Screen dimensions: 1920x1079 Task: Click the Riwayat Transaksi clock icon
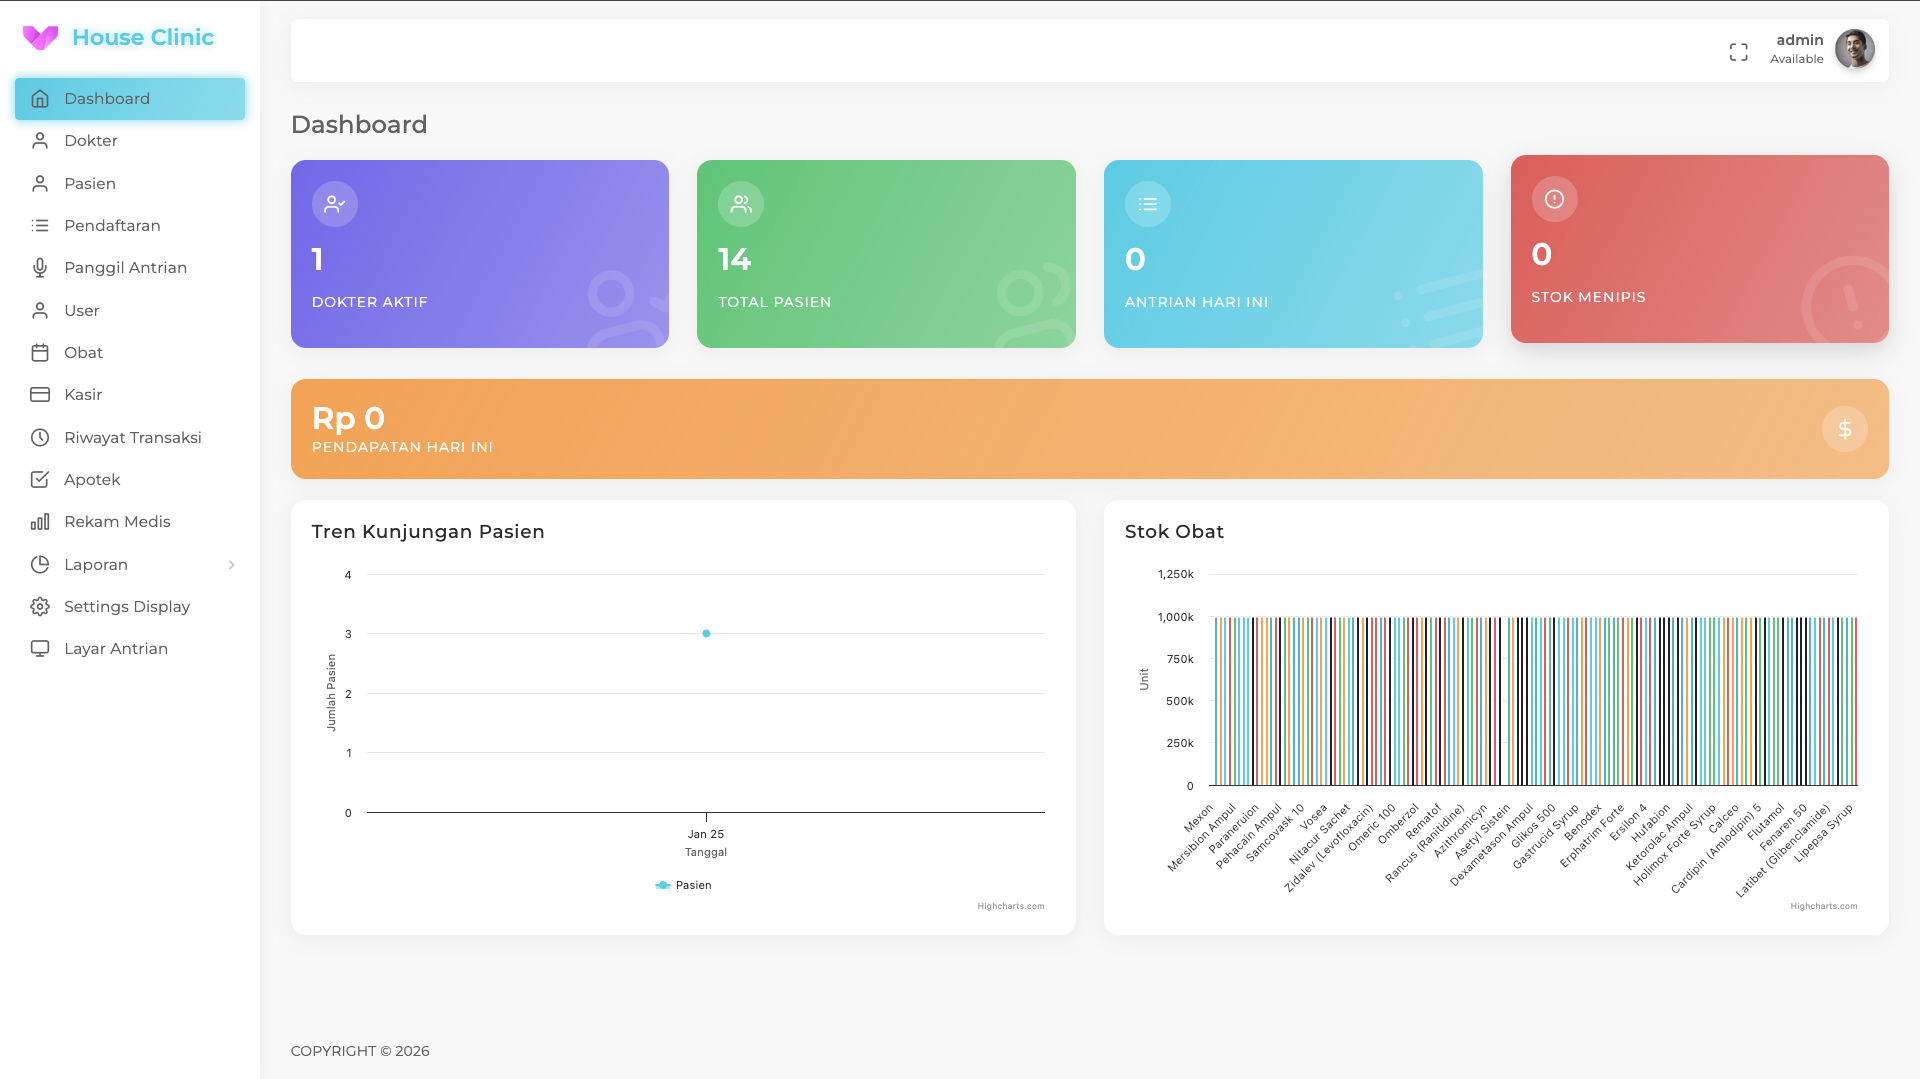40,438
